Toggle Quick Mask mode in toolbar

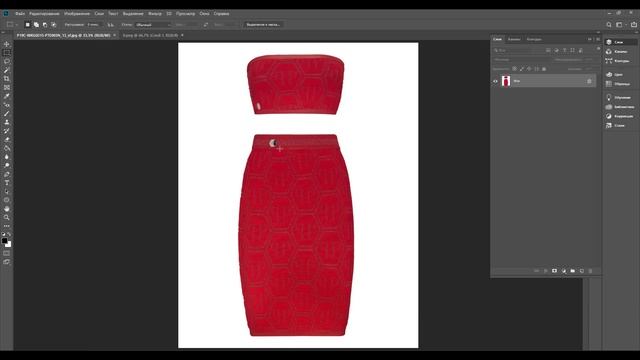(x=7, y=253)
